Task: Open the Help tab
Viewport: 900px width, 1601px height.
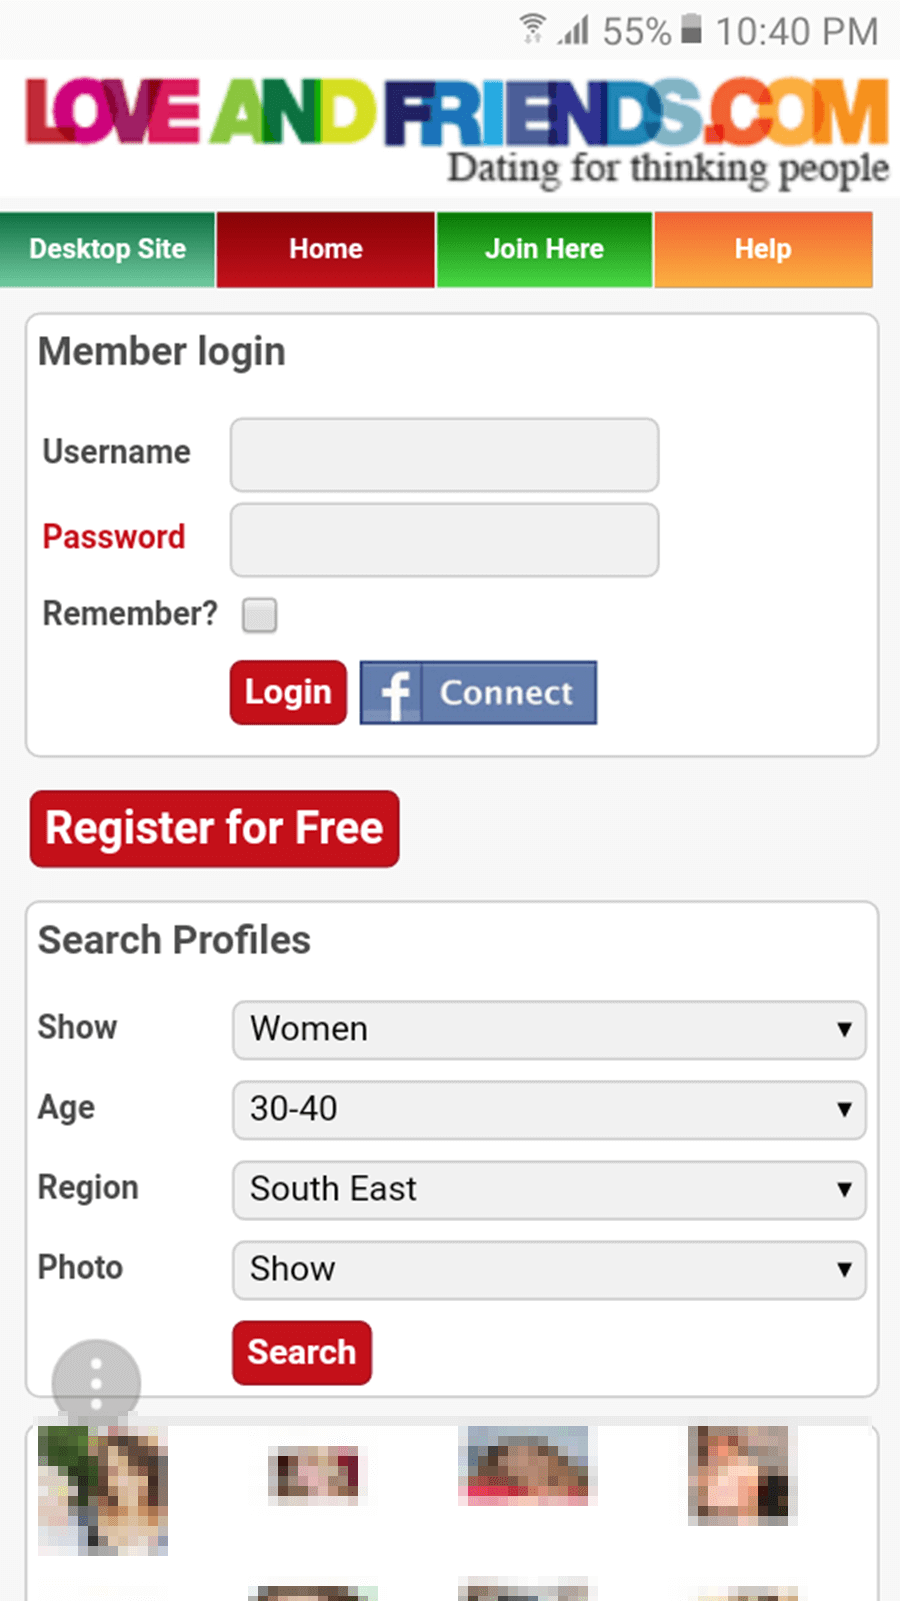Action: point(763,249)
